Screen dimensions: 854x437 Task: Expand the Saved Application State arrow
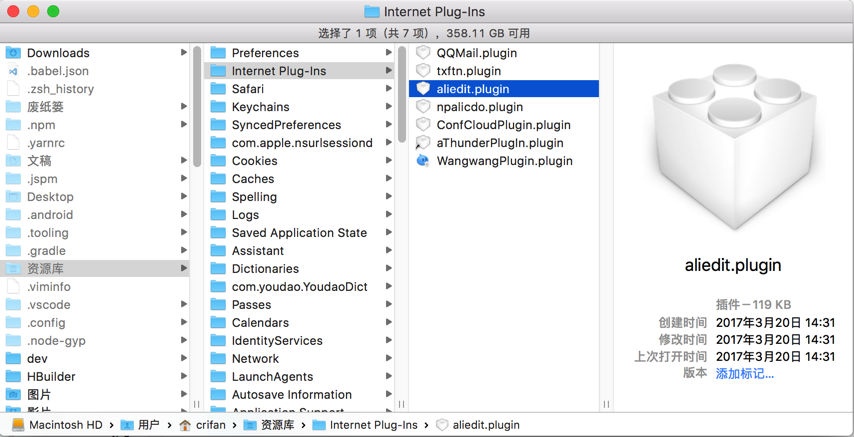pyautogui.click(x=388, y=233)
